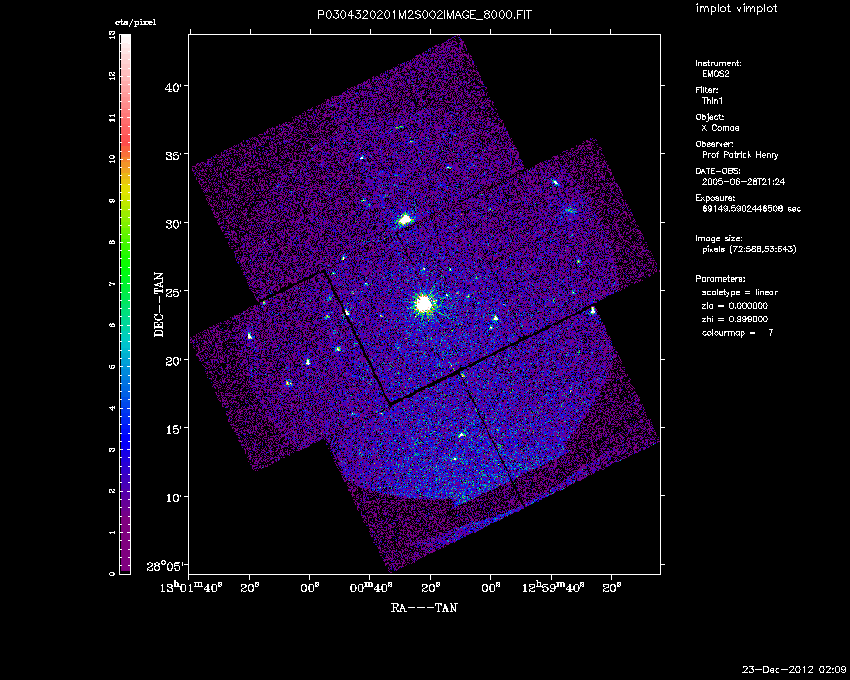
Task: Click the declination label 28°05'
Action: (167, 567)
